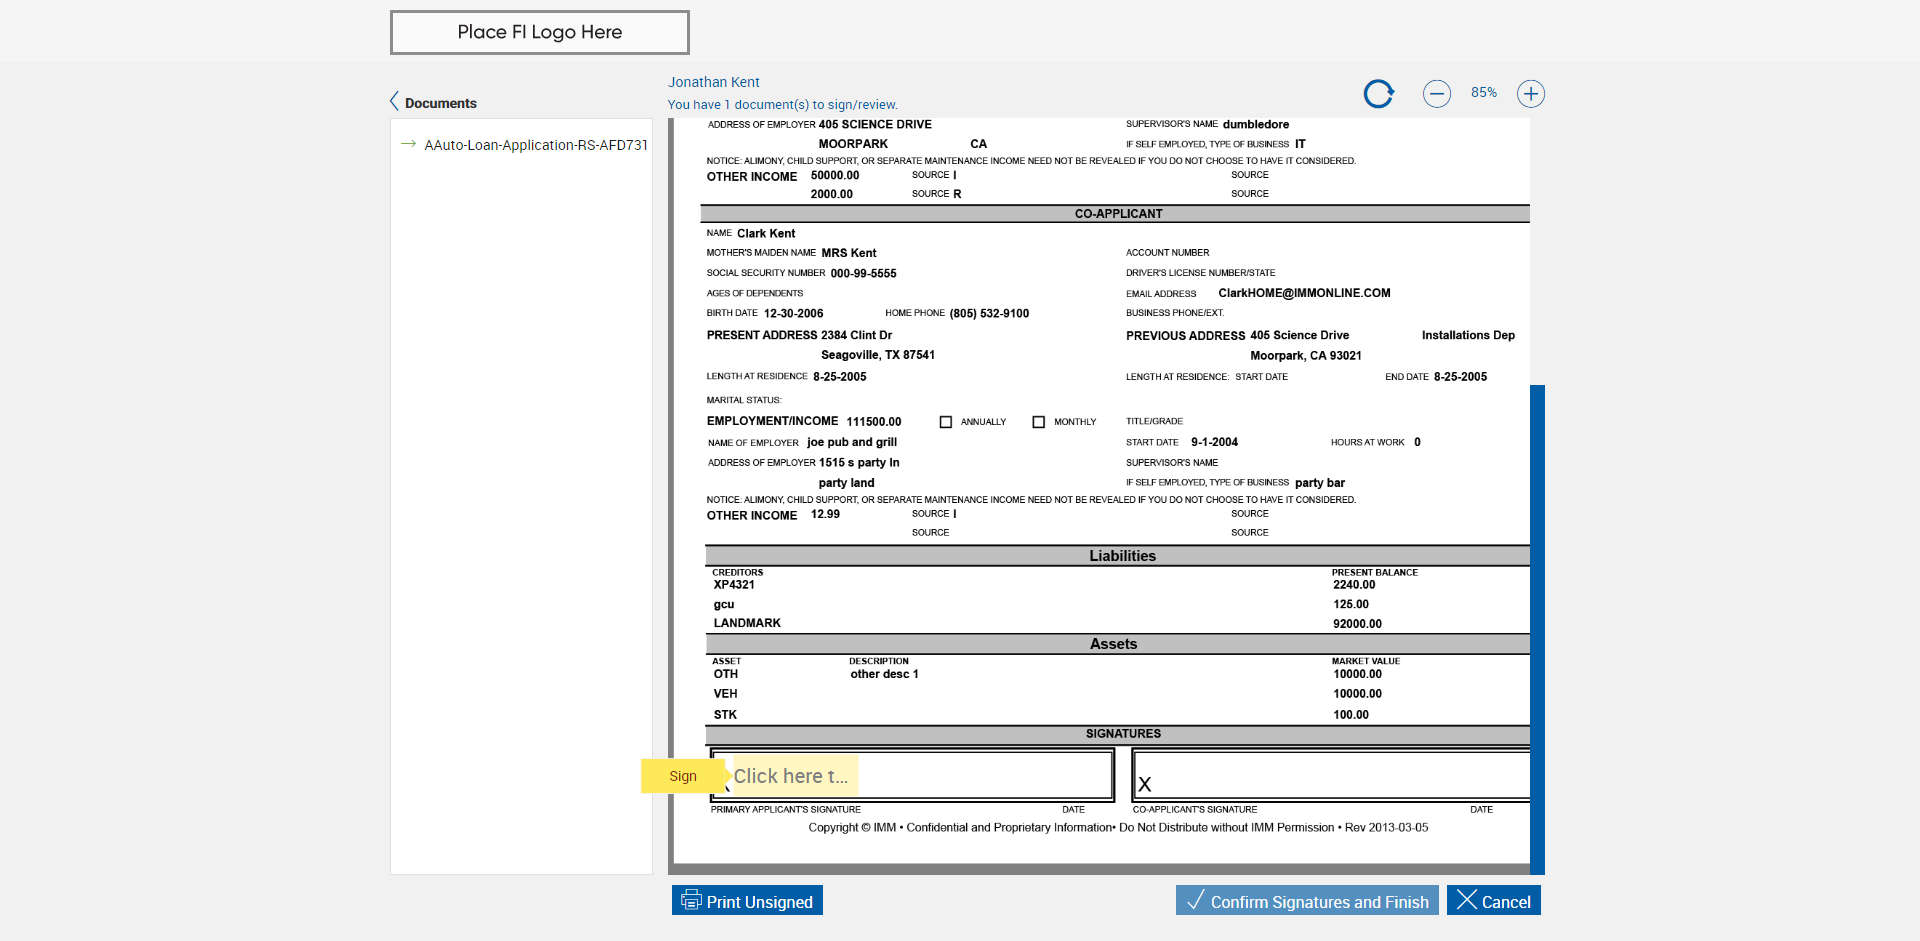Click Confirm Signatures and Finish
Image resolution: width=1920 pixels, height=941 pixels.
click(x=1307, y=900)
